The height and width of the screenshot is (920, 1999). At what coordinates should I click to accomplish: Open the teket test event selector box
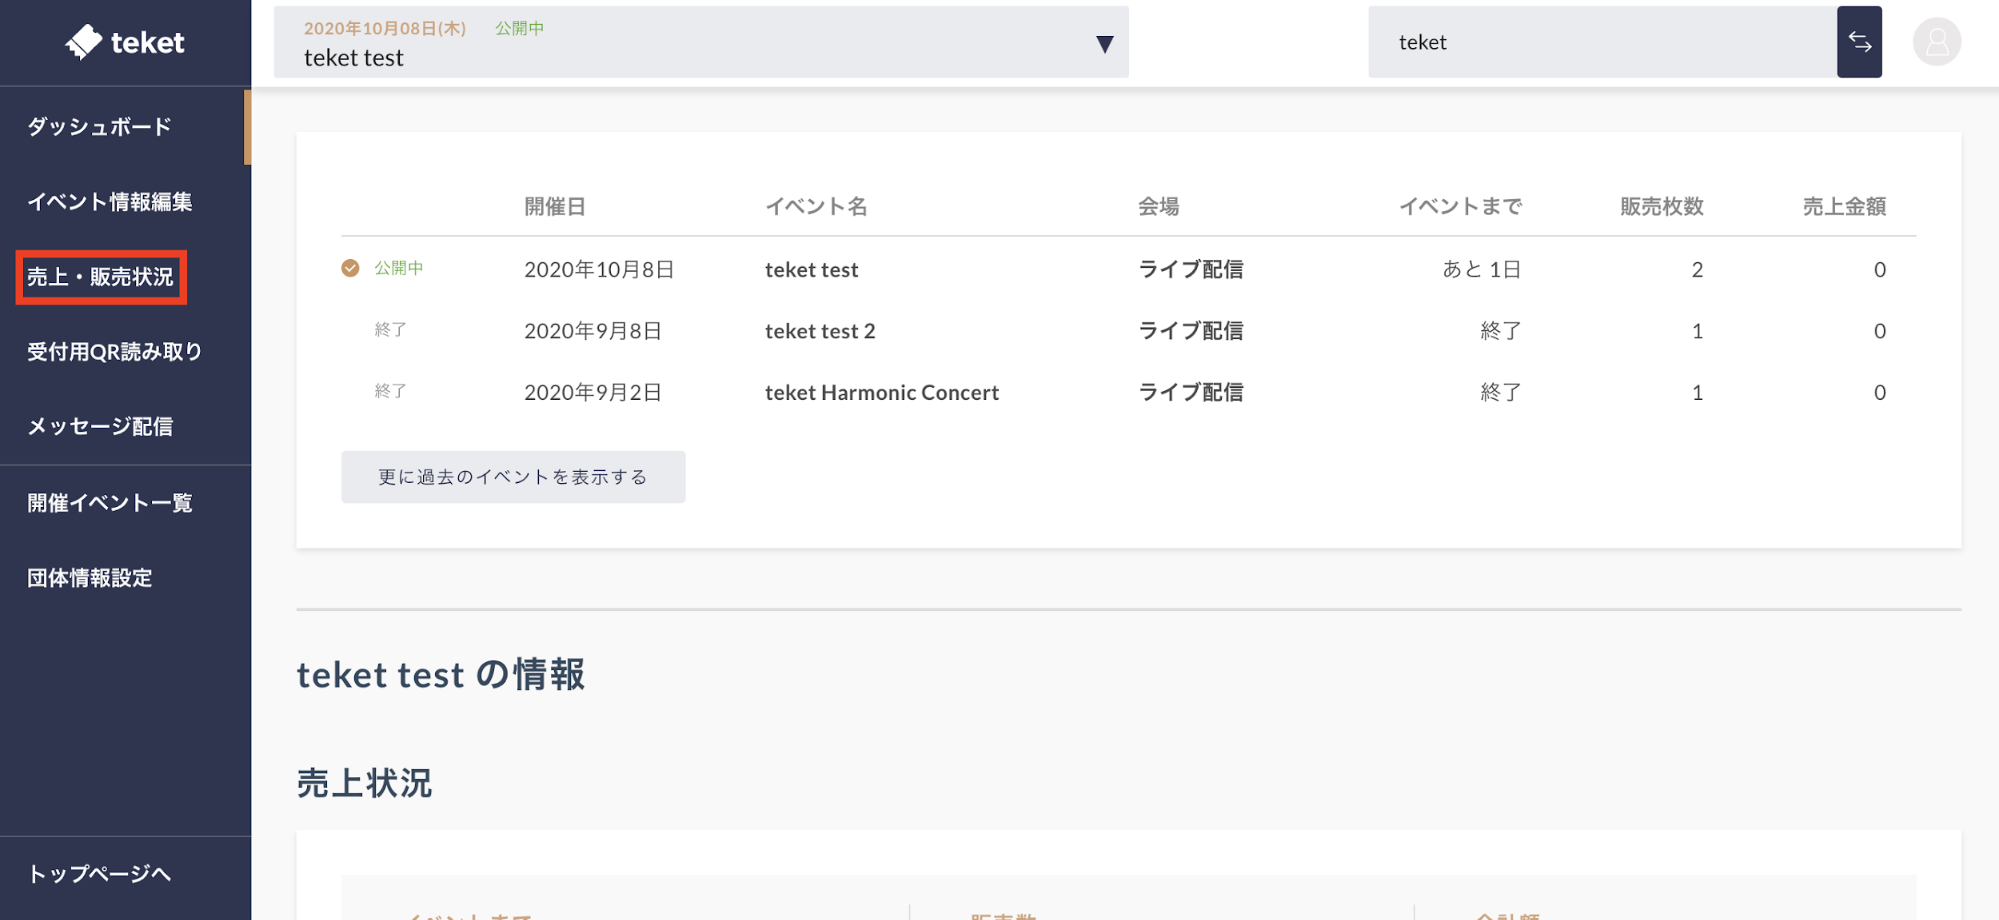click(701, 42)
